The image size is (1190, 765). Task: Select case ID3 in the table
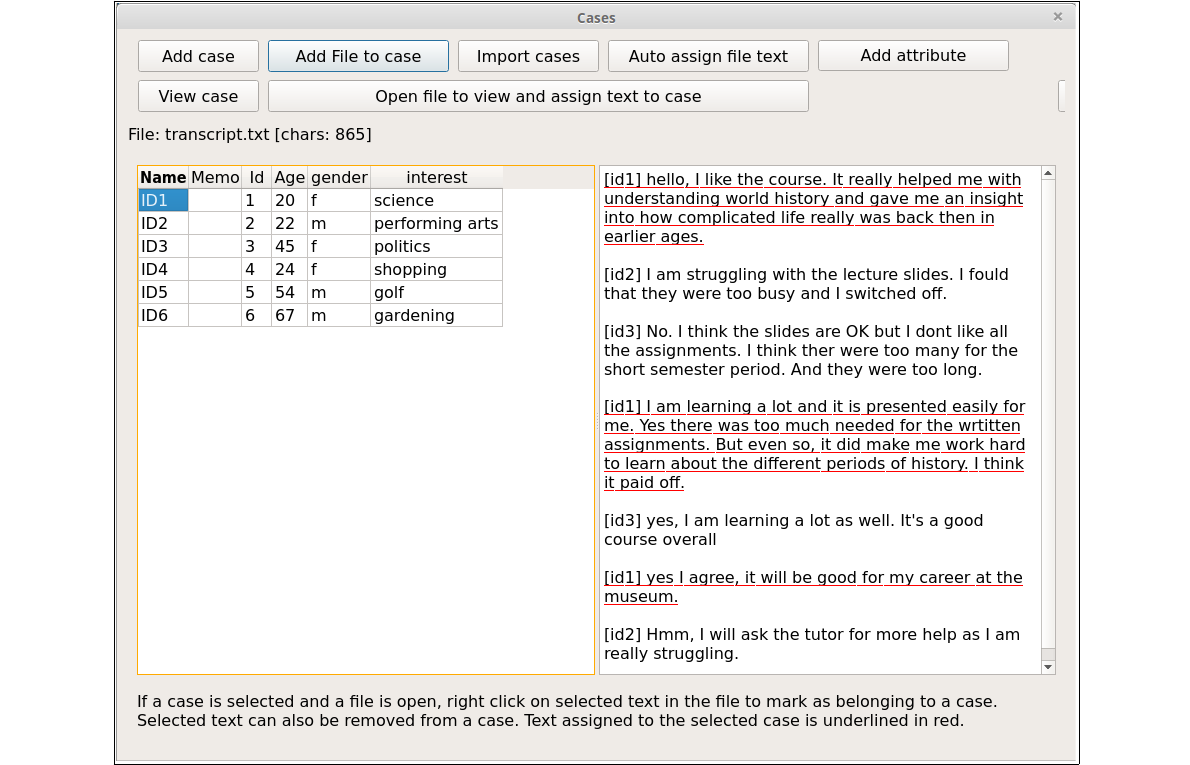click(163, 246)
